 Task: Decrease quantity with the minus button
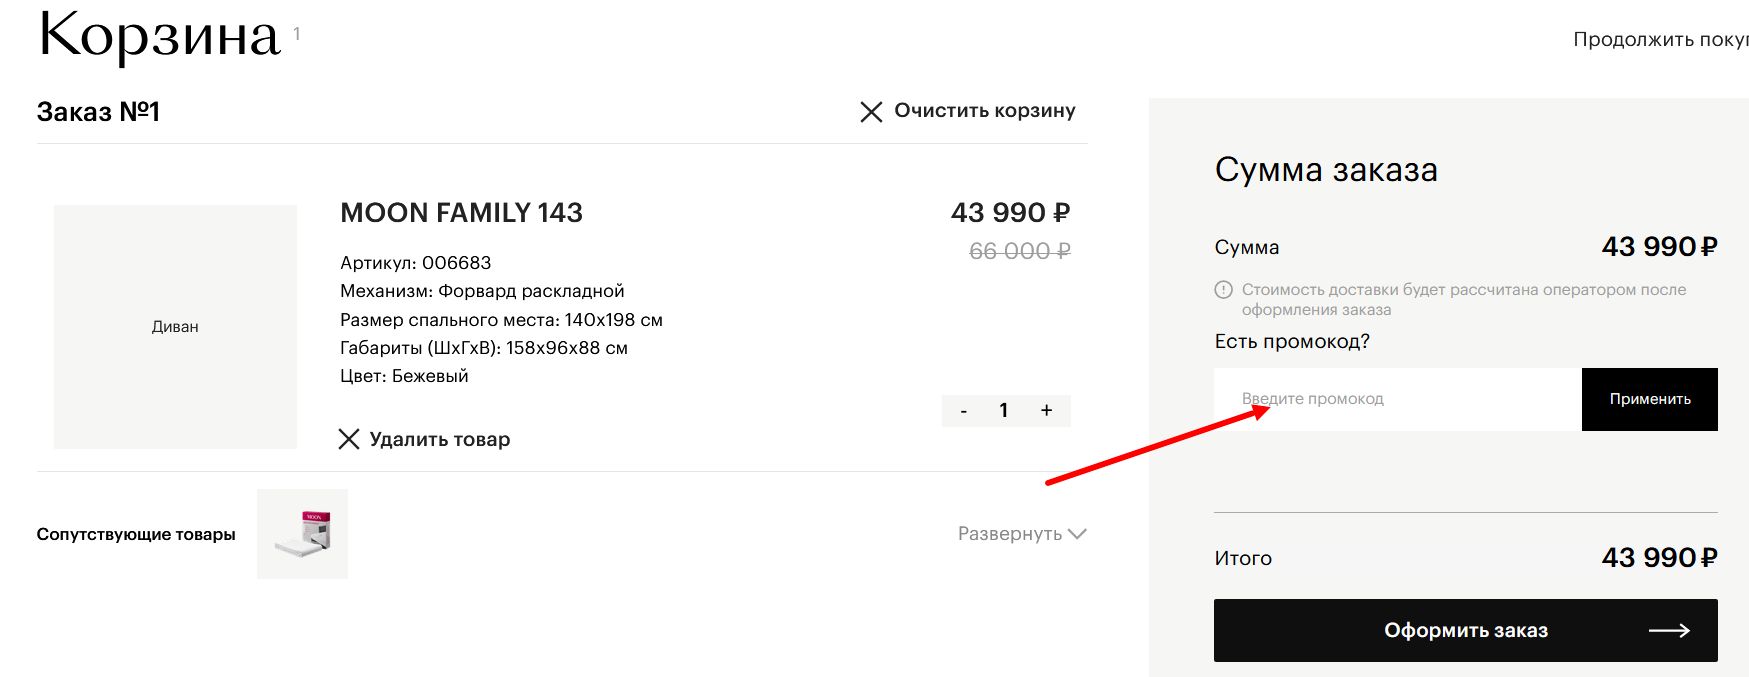tap(963, 411)
